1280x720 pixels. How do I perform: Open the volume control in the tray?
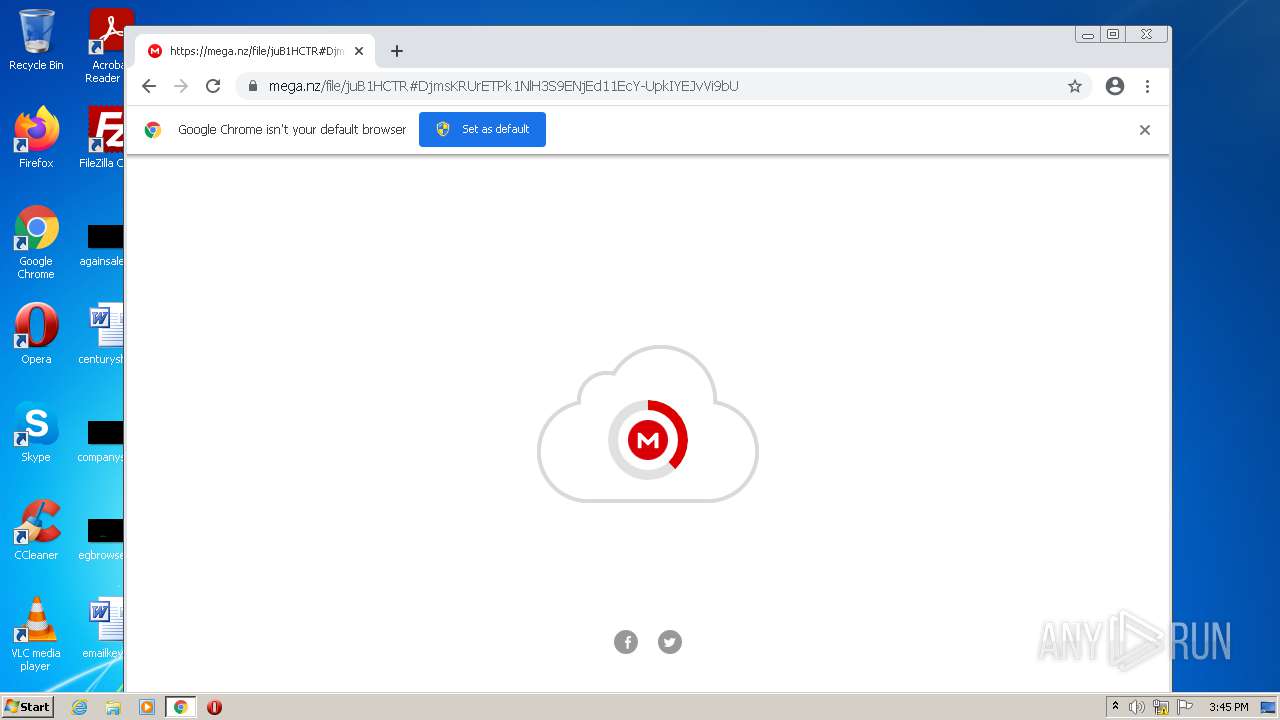coord(1137,707)
